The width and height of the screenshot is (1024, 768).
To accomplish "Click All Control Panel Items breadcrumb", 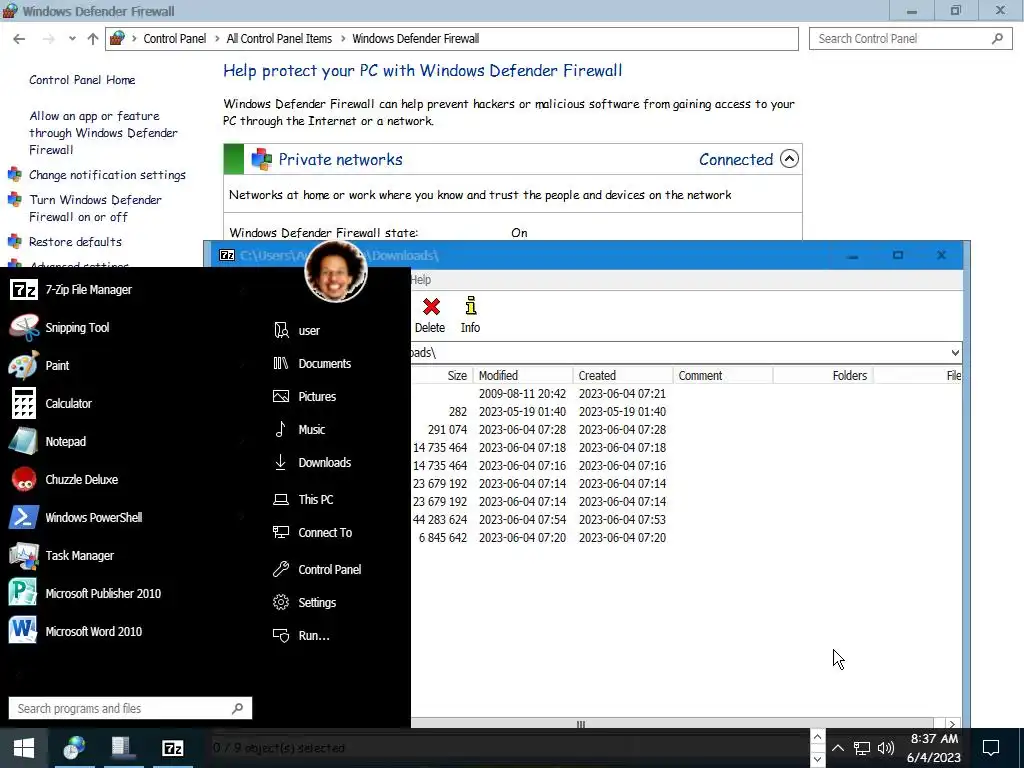I will (279, 39).
